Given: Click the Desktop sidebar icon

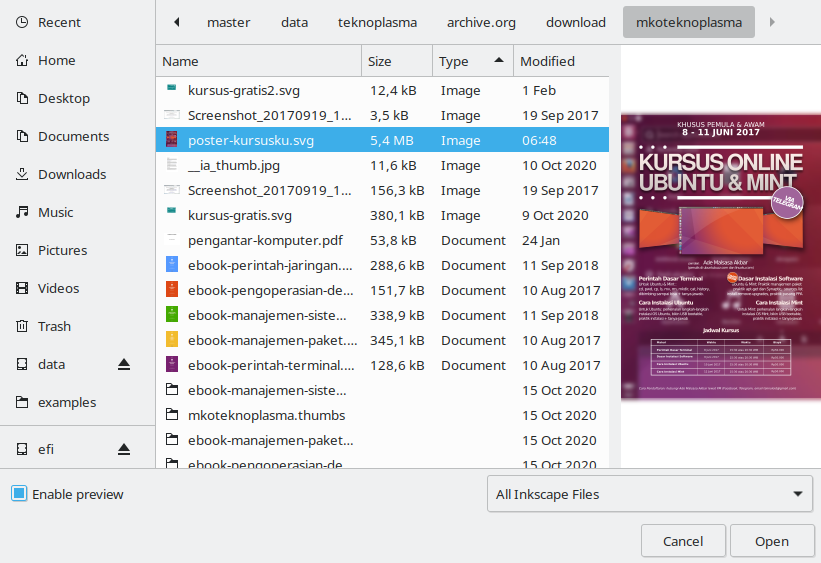Looking at the screenshot, I should coord(22,98).
